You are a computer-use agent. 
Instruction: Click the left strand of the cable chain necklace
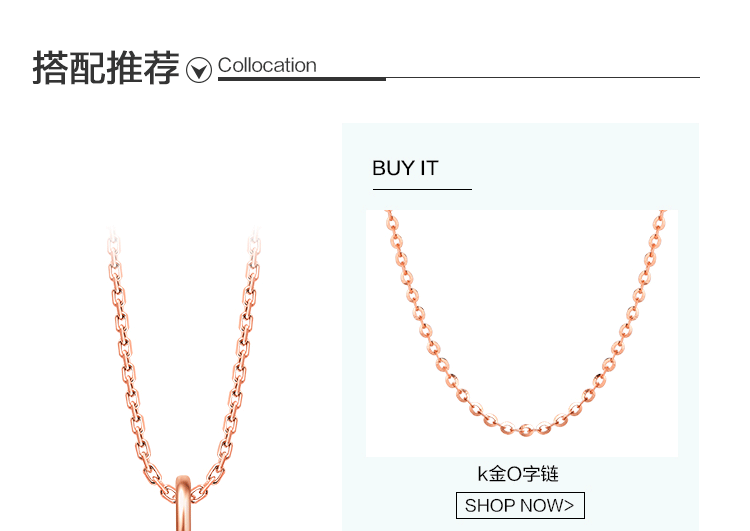[129, 364]
